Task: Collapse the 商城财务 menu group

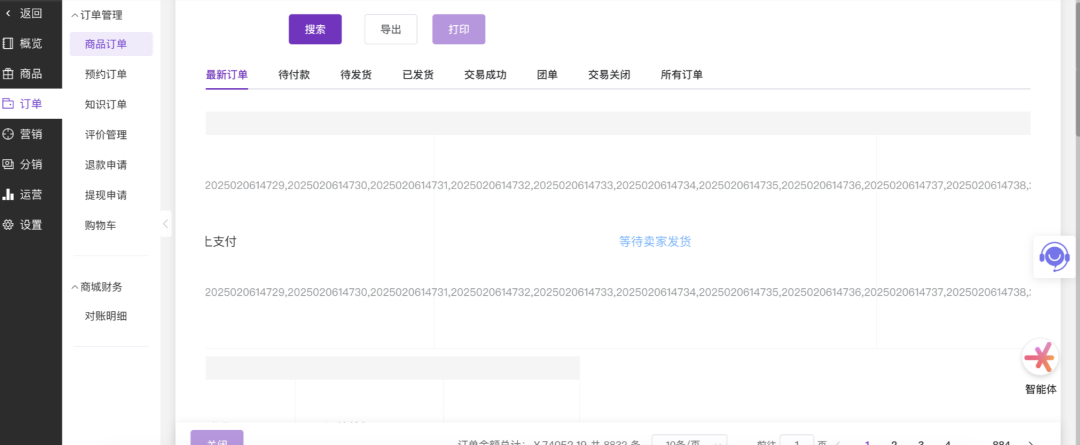Action: coord(75,287)
